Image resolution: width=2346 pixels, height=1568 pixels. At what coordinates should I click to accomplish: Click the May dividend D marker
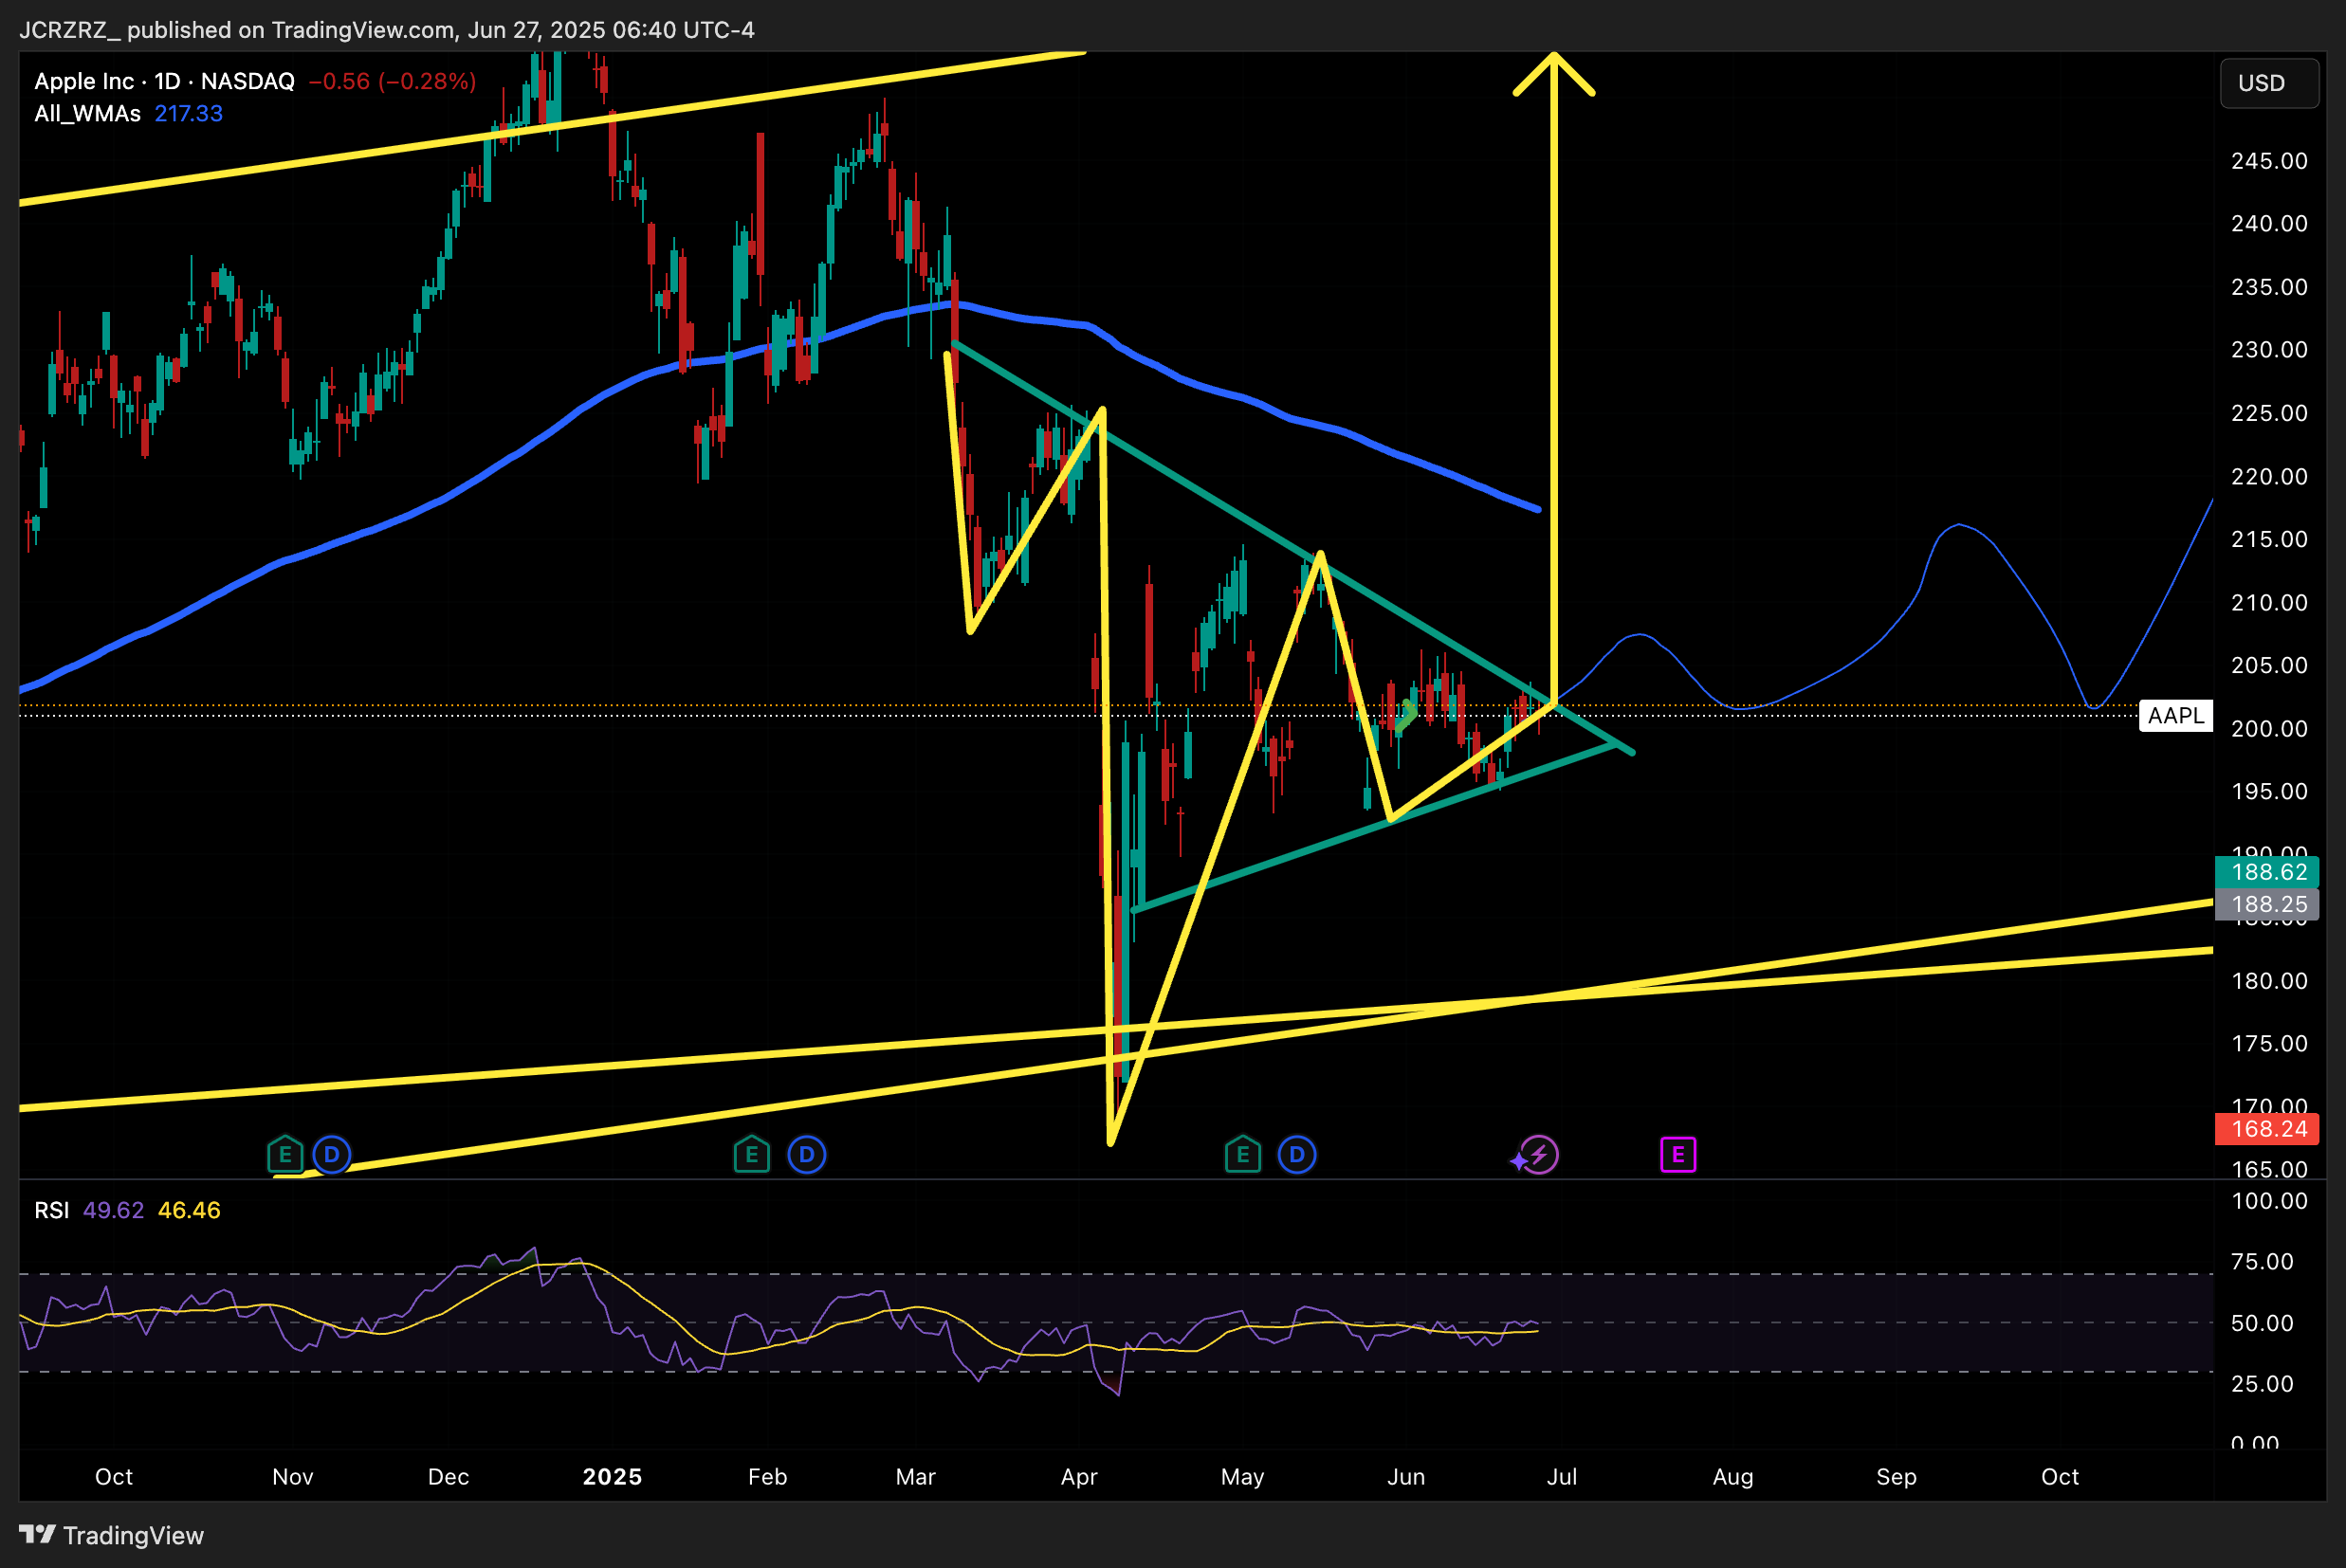tap(1297, 1155)
